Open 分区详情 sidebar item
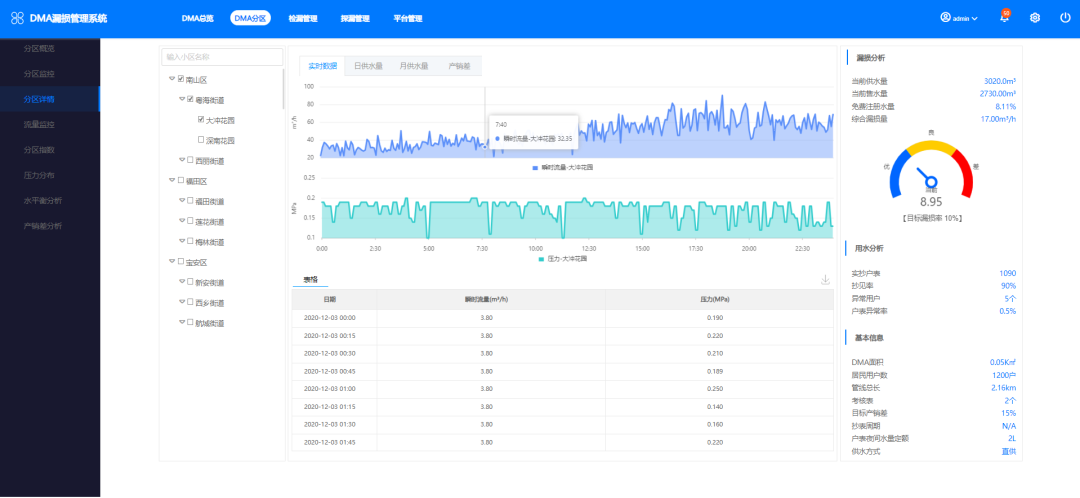This screenshot has width=1080, height=498. [x=50, y=99]
